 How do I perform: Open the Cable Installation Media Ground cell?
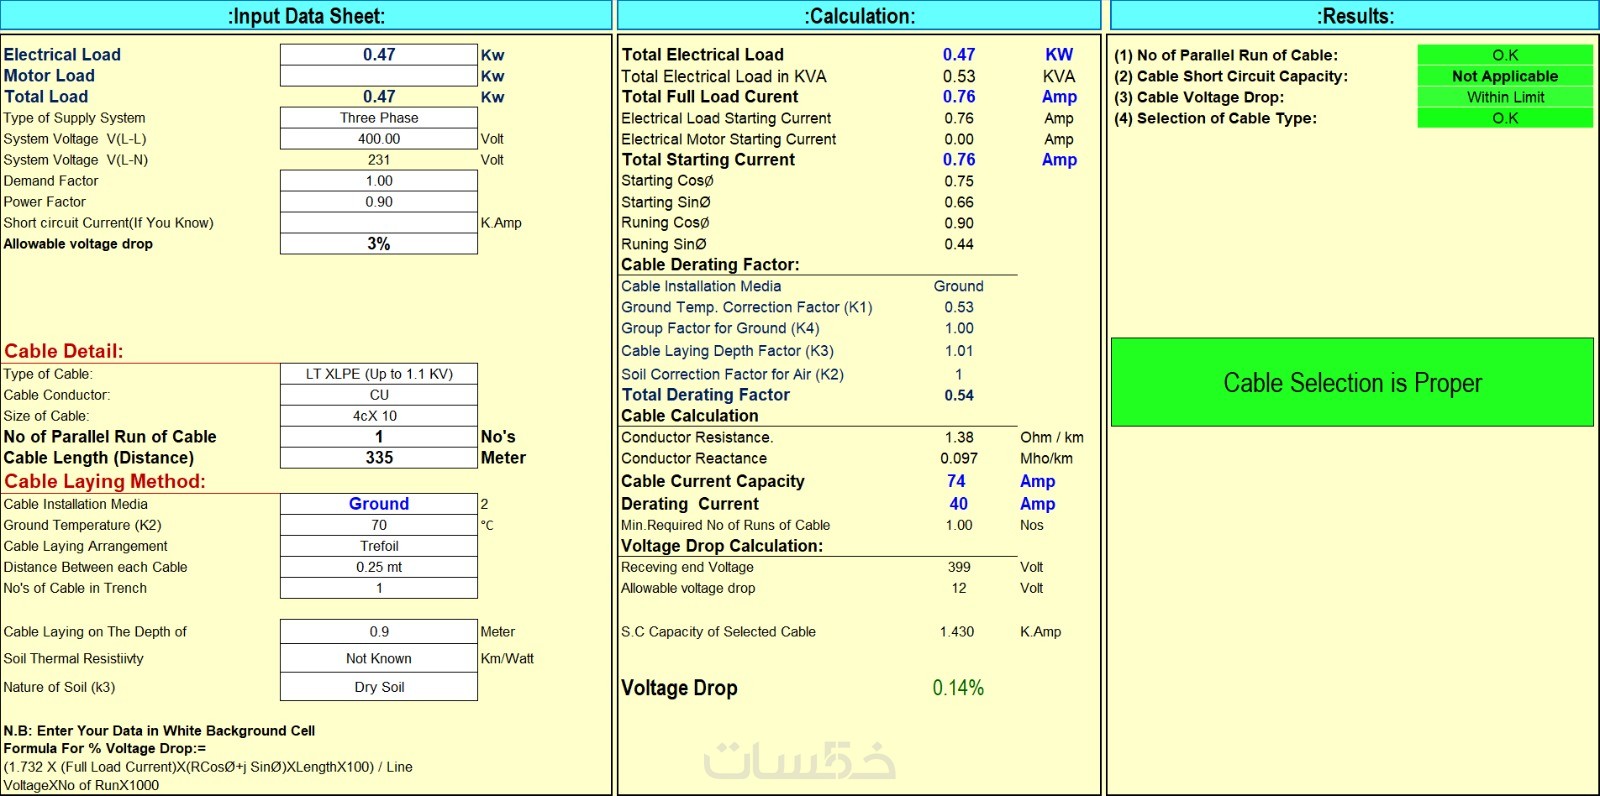(x=379, y=504)
